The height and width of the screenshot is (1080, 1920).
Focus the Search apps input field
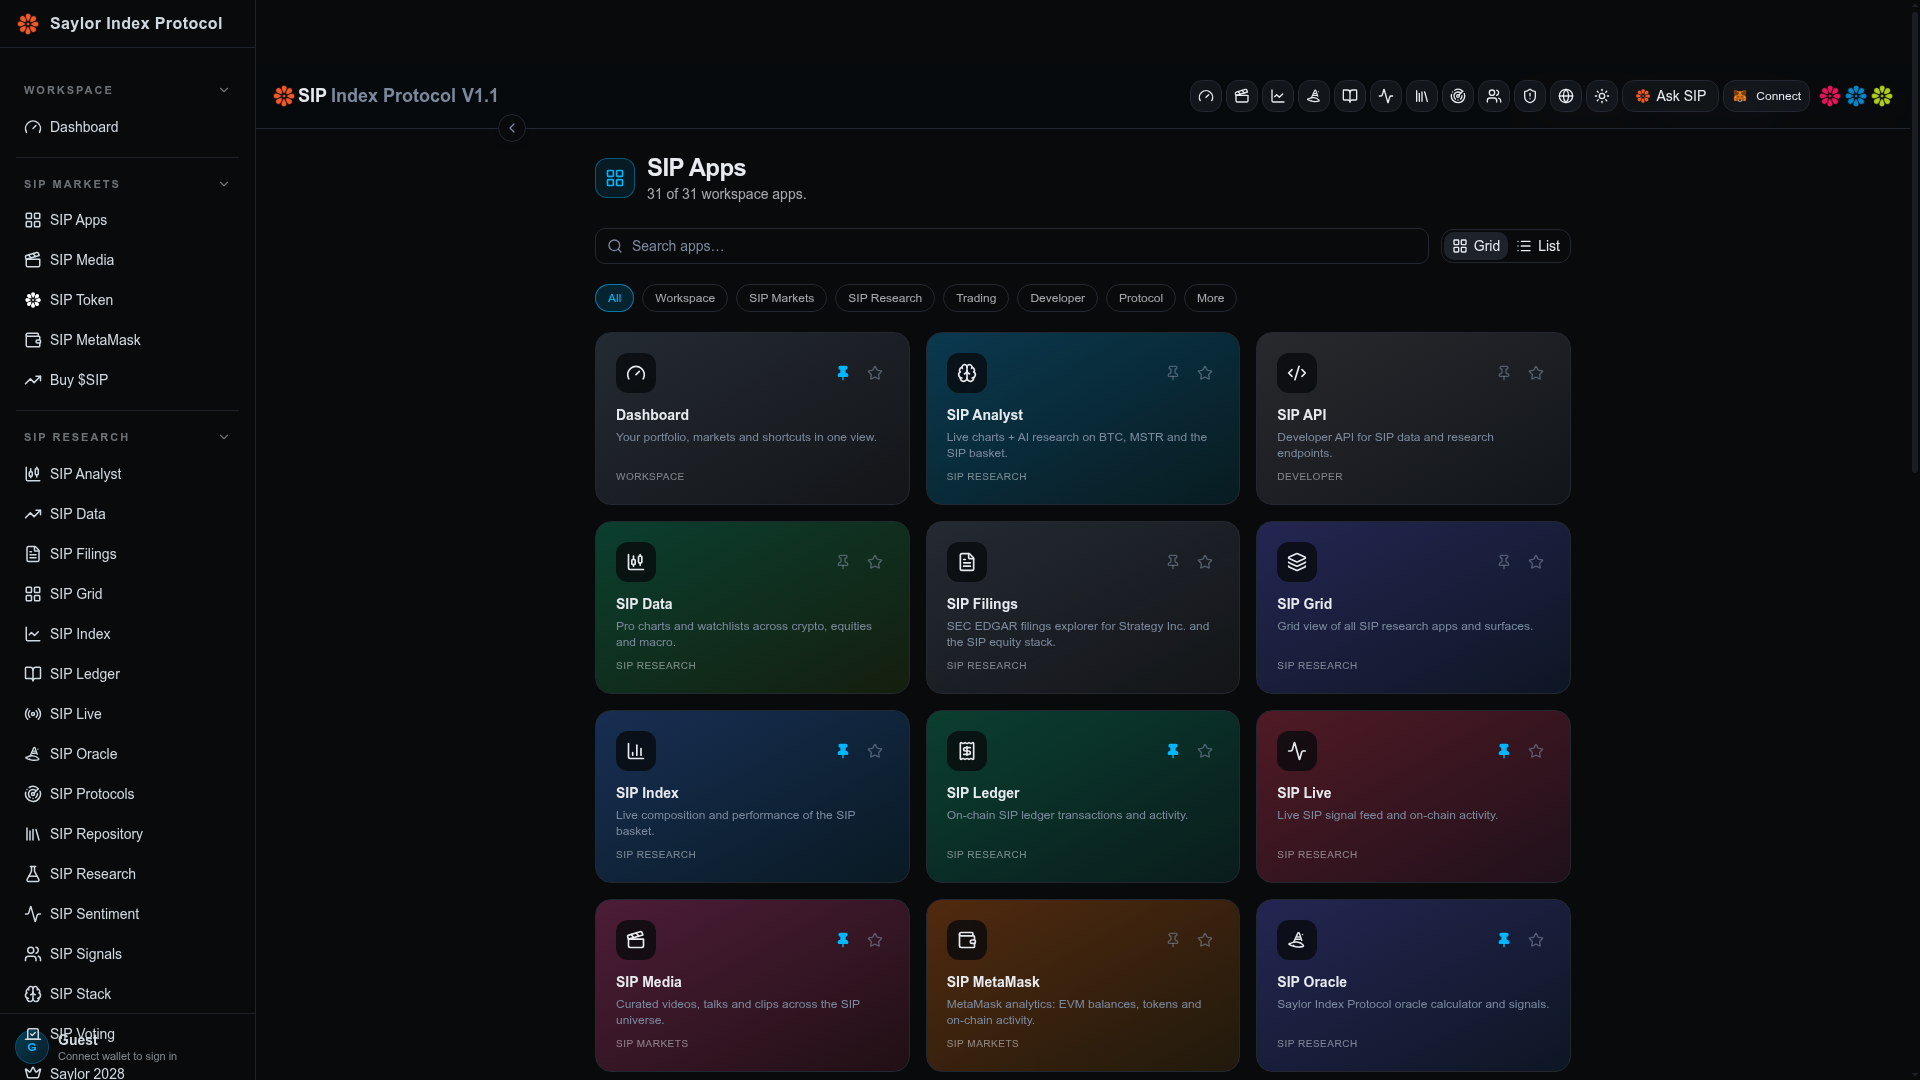point(1011,246)
